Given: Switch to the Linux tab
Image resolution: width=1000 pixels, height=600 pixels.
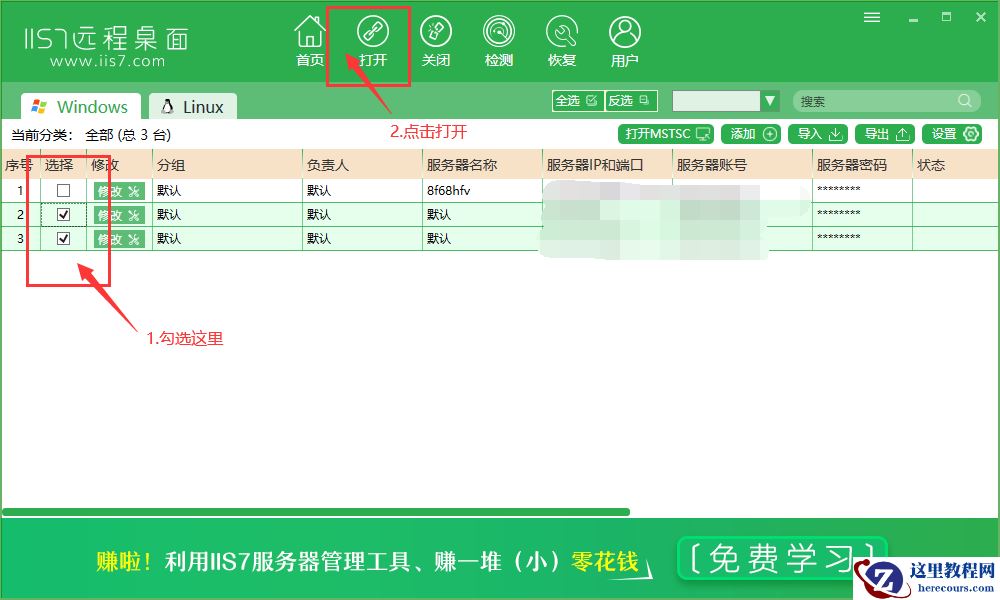Looking at the screenshot, I should coord(193,106).
